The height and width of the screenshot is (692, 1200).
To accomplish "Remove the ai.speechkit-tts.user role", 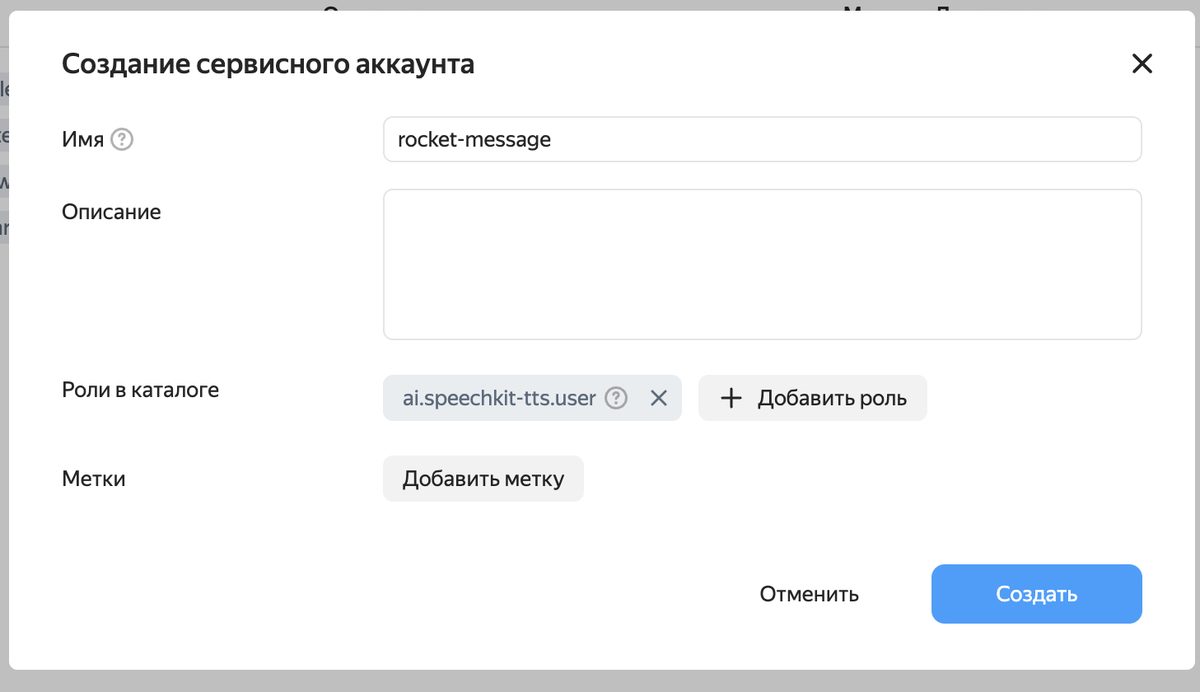I will coord(658,398).
